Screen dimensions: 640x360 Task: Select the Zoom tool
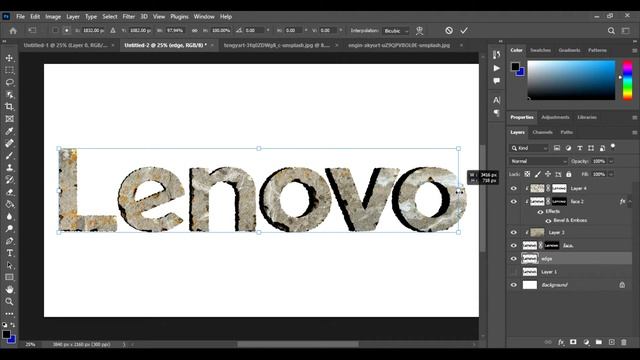(9, 302)
